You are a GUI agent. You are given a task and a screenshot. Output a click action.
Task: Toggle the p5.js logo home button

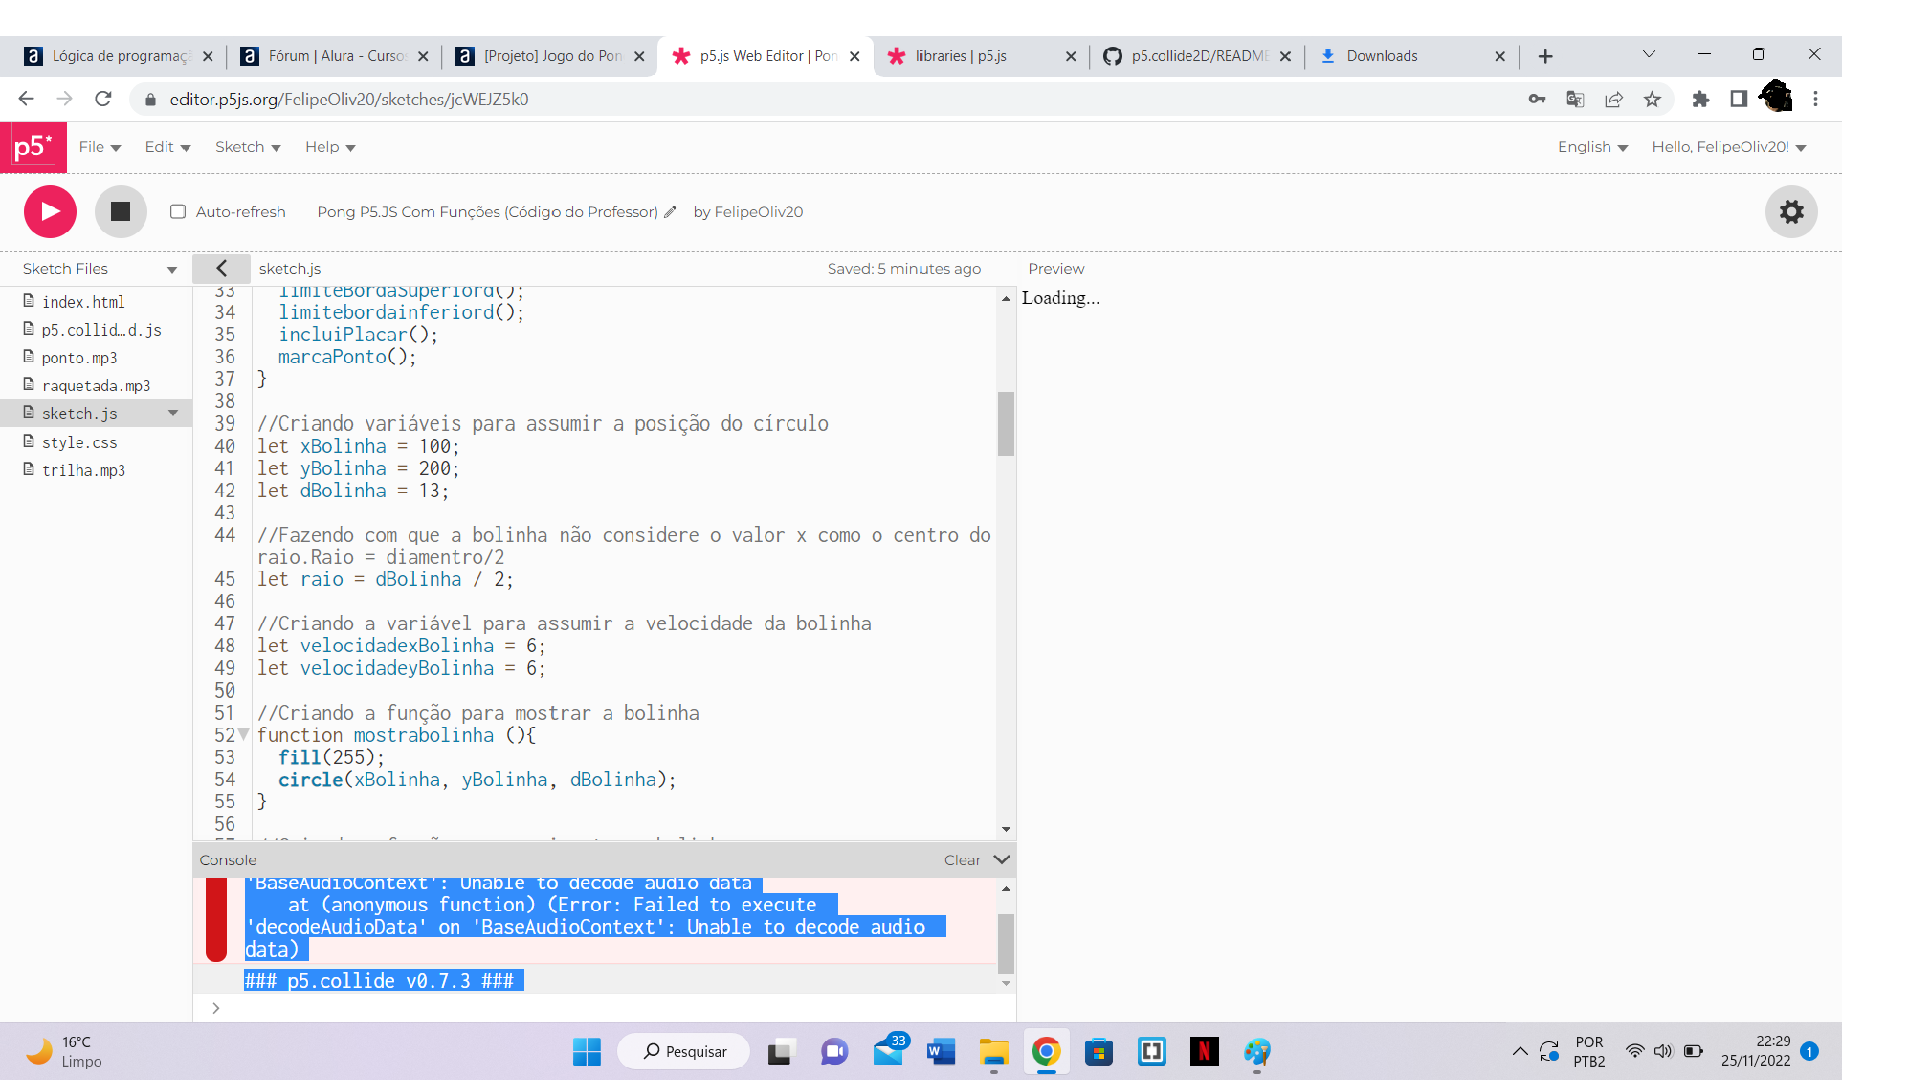(32, 146)
